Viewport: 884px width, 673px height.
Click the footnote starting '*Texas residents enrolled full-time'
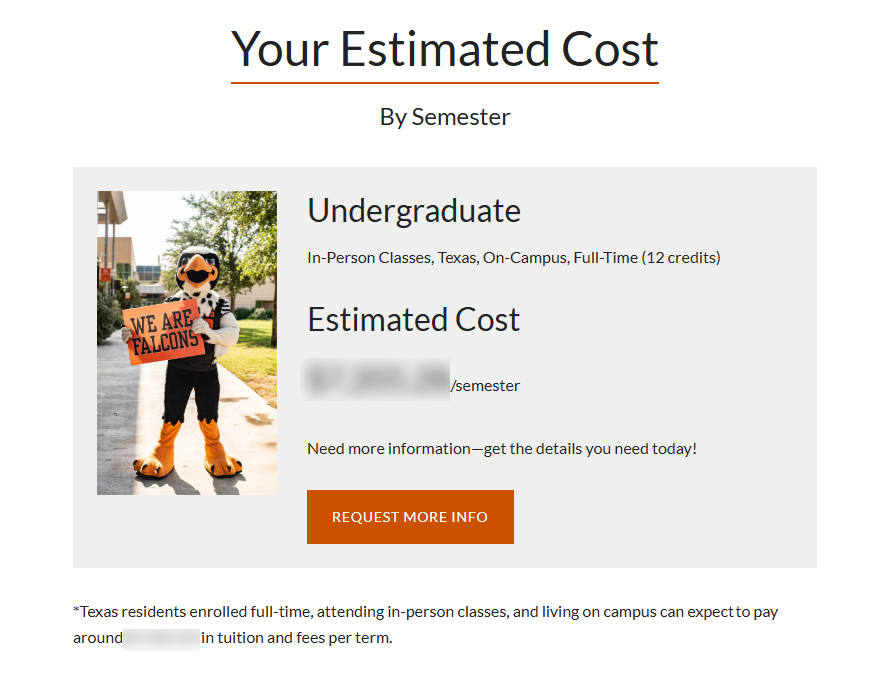click(x=425, y=612)
